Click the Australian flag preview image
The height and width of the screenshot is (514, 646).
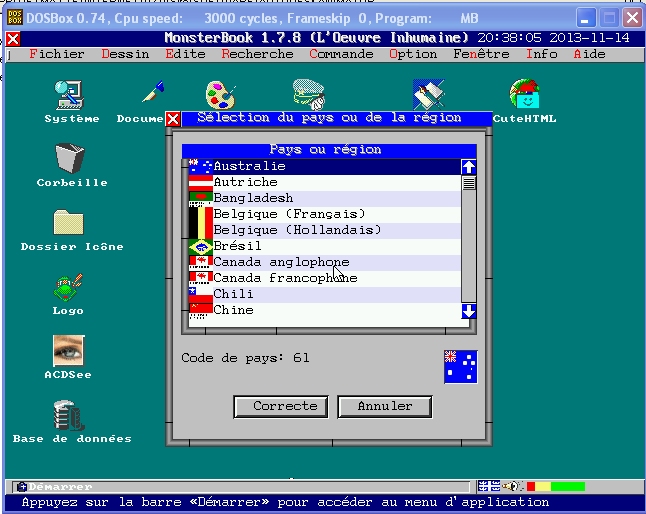pos(461,367)
